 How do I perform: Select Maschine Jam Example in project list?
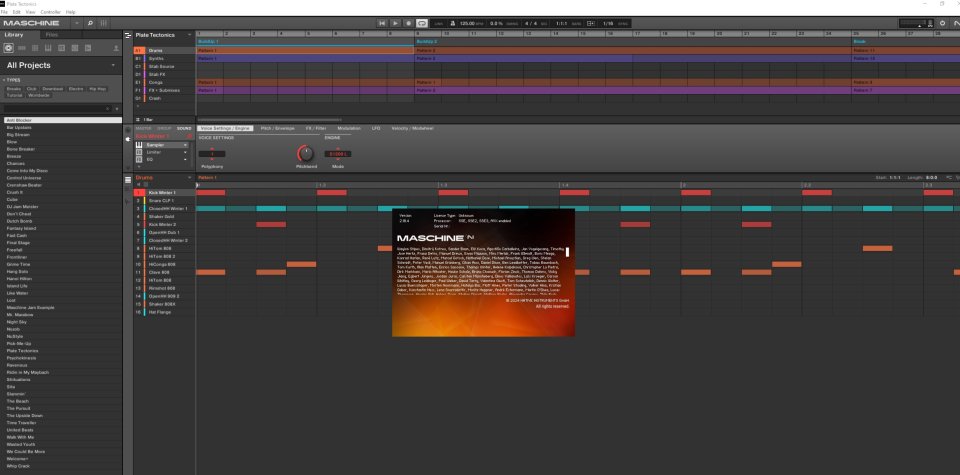(x=31, y=307)
